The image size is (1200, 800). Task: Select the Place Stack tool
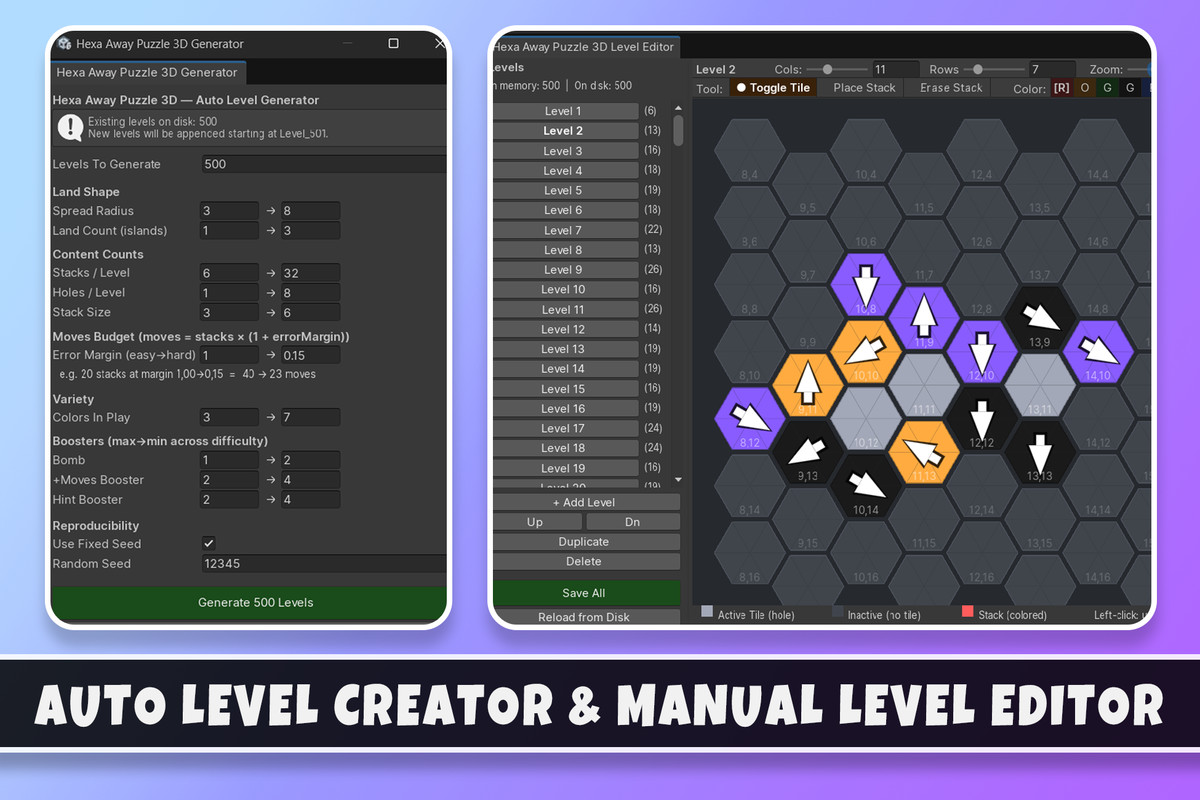pyautogui.click(x=864, y=88)
